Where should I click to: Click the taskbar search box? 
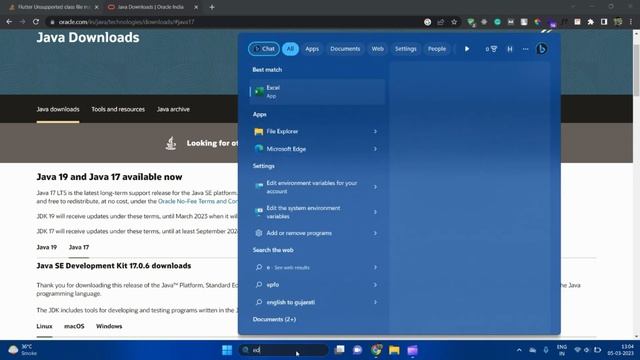[x=283, y=350]
